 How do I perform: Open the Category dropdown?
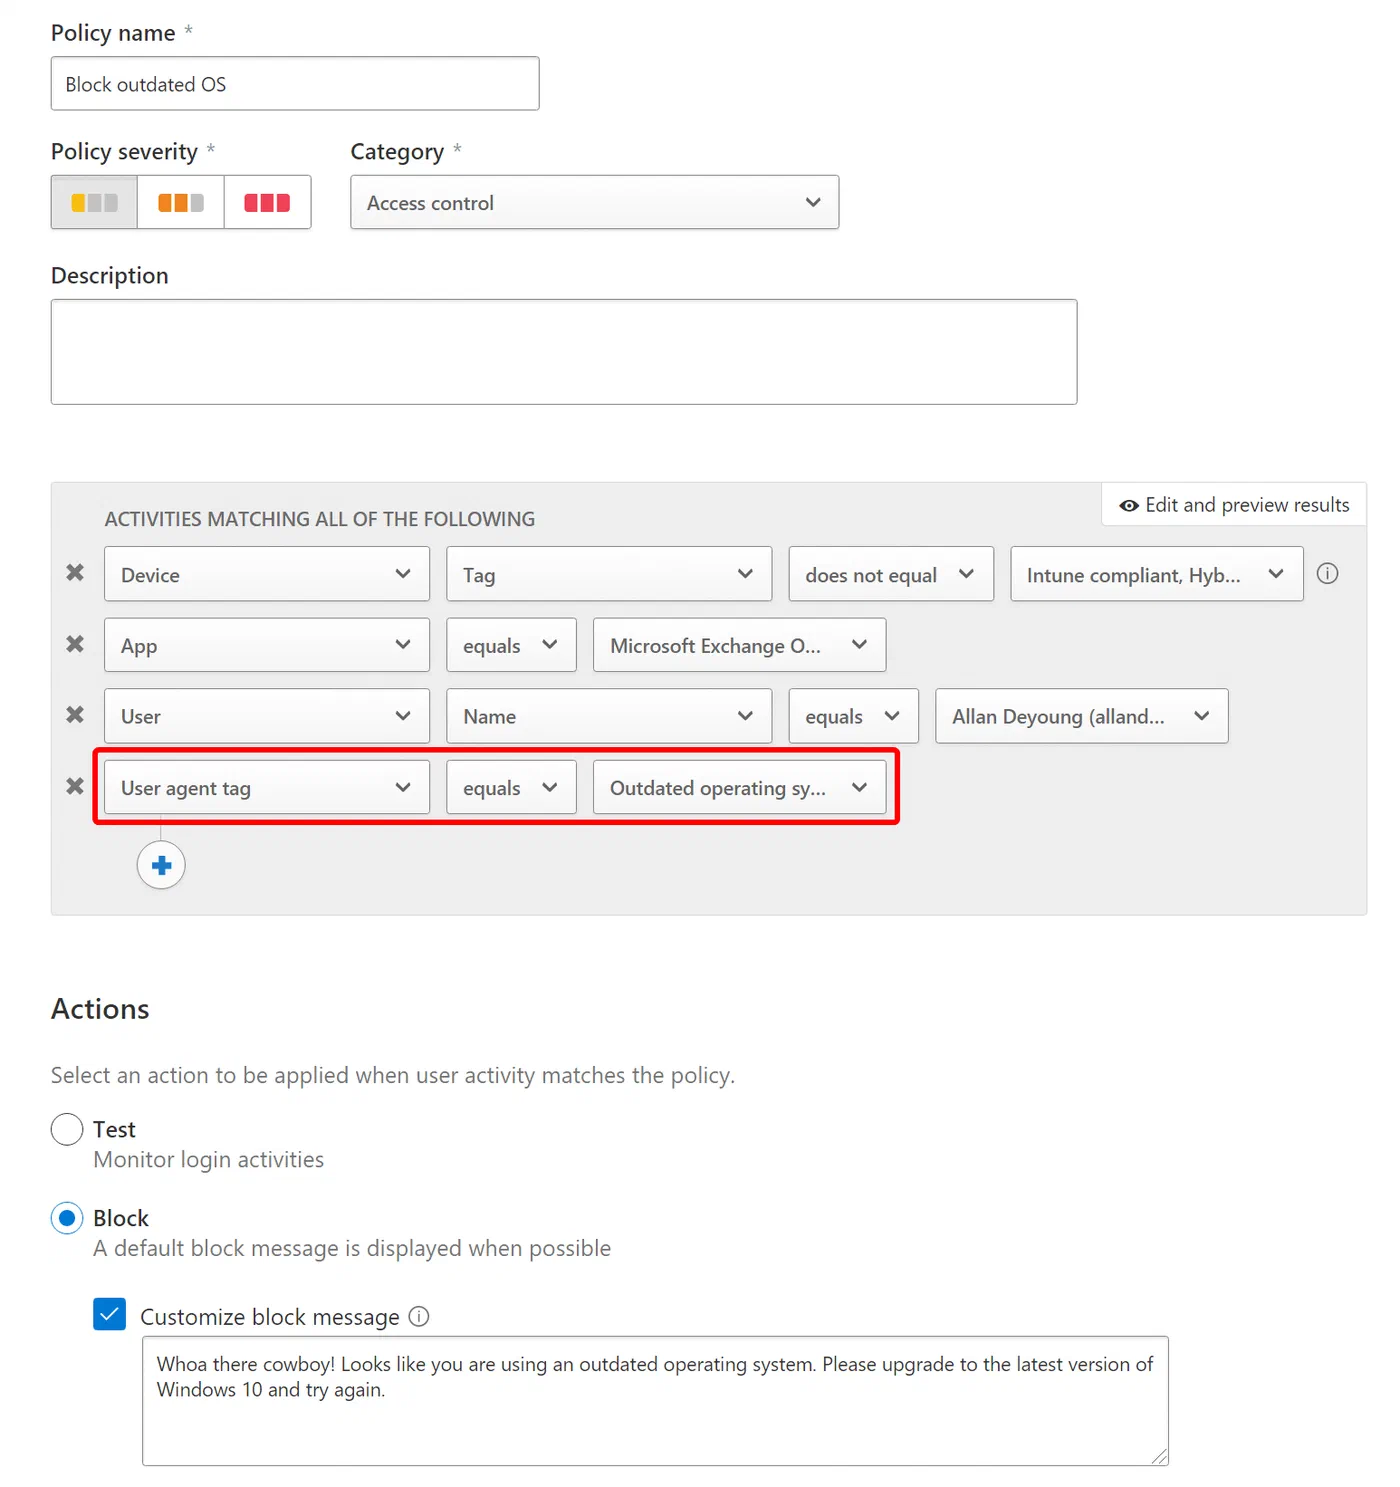tap(594, 202)
